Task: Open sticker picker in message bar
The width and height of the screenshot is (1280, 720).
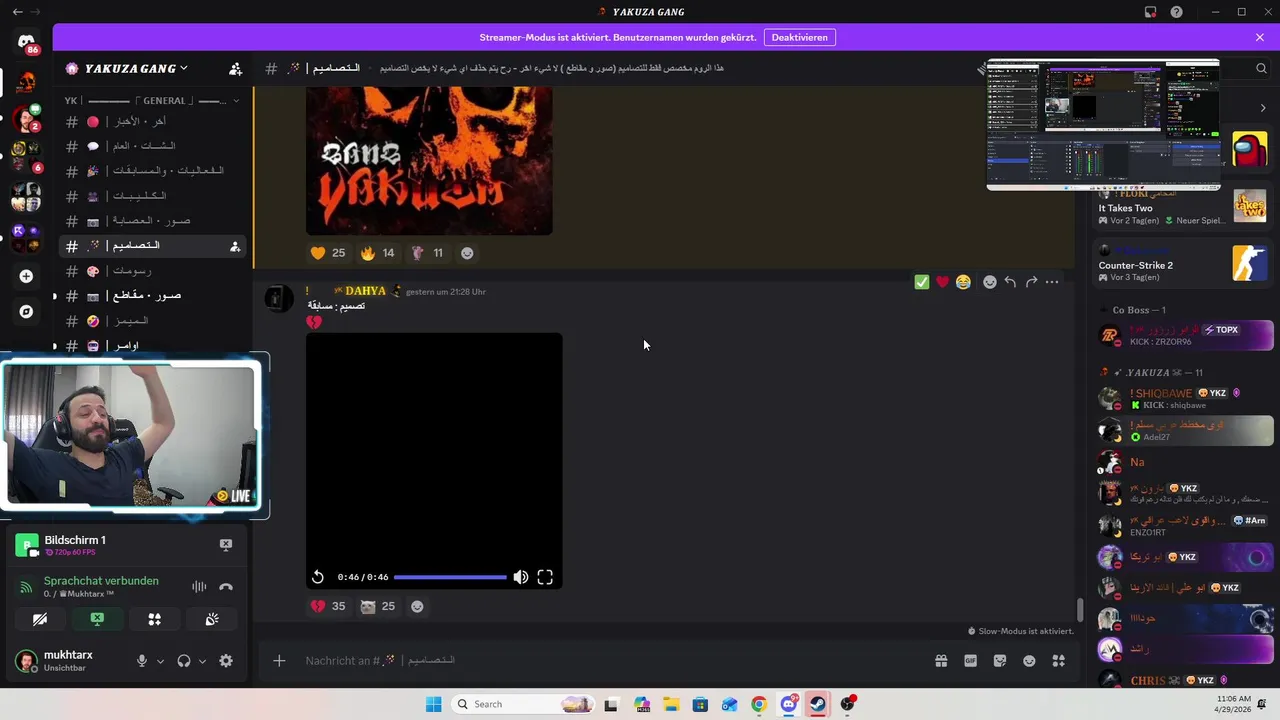Action: [x=1000, y=661]
